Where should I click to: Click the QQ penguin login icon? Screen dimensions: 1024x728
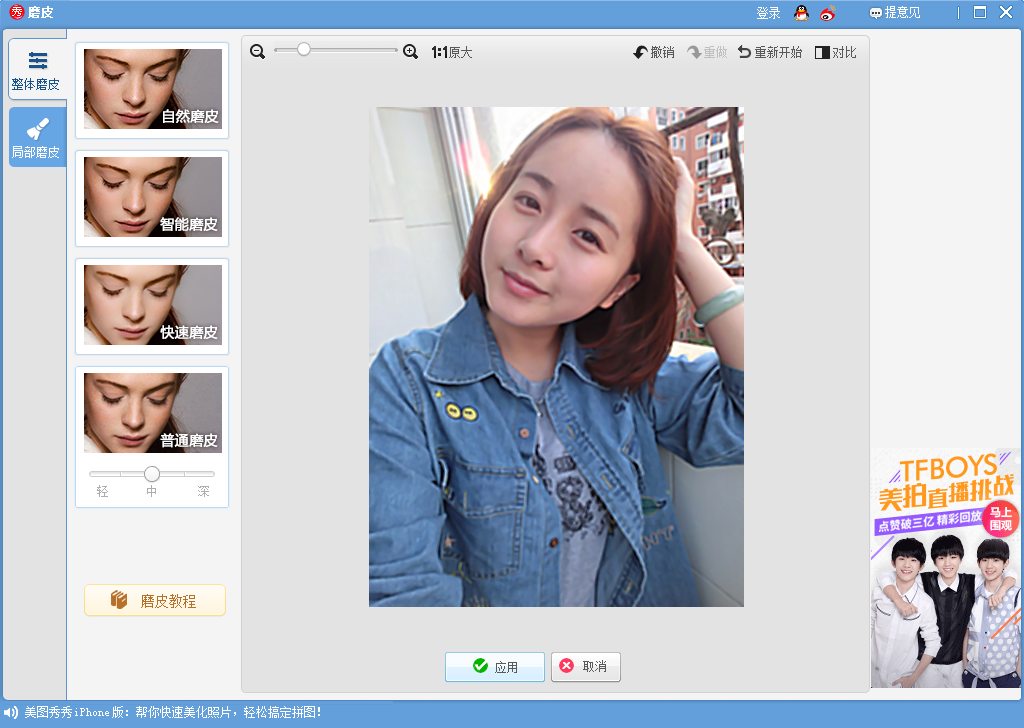801,13
